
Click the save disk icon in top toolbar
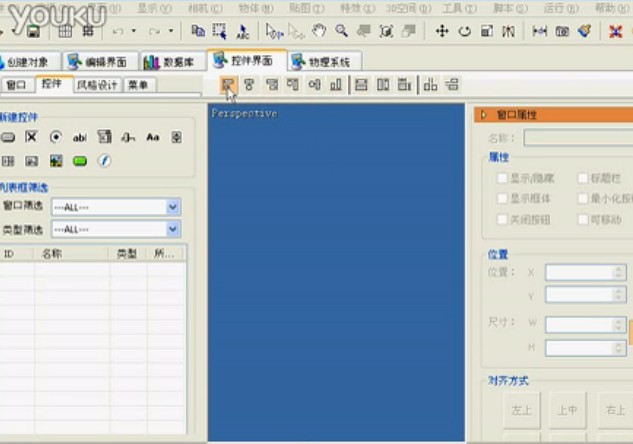click(34, 31)
